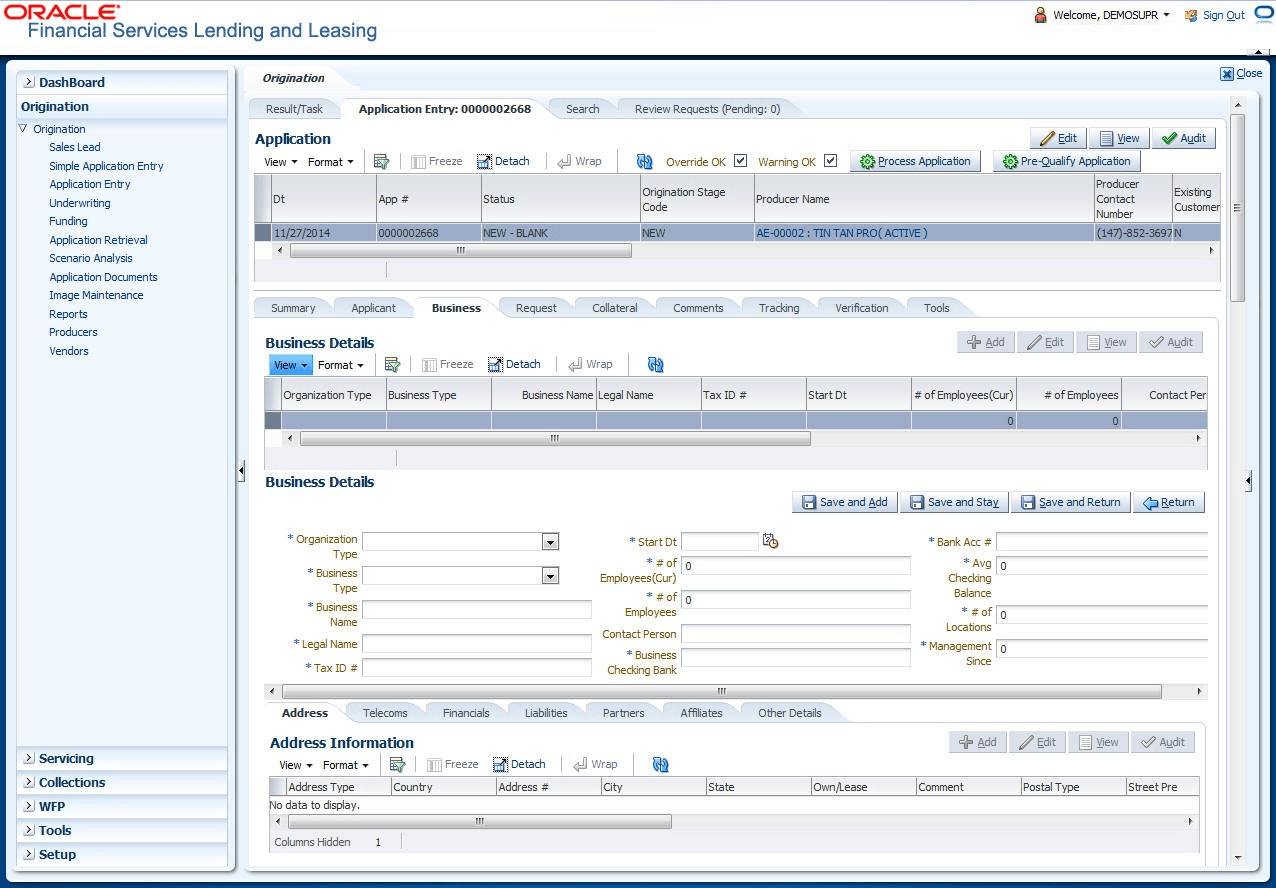Click Detach in Address Information toolbar
The image size is (1276, 888).
coord(518,765)
